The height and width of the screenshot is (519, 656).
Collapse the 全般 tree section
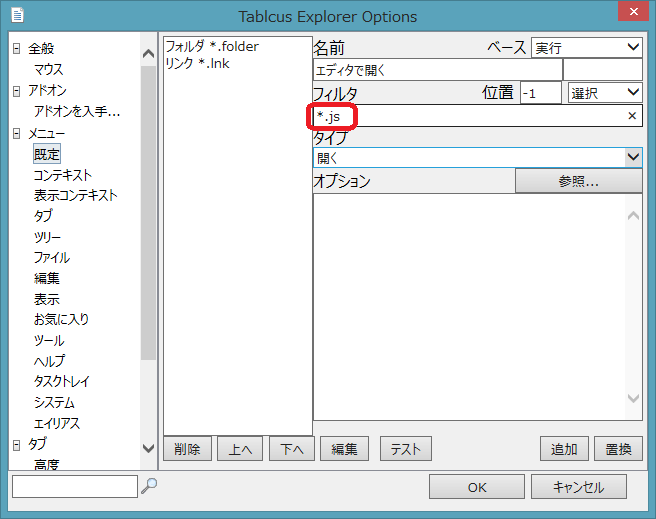[17, 49]
